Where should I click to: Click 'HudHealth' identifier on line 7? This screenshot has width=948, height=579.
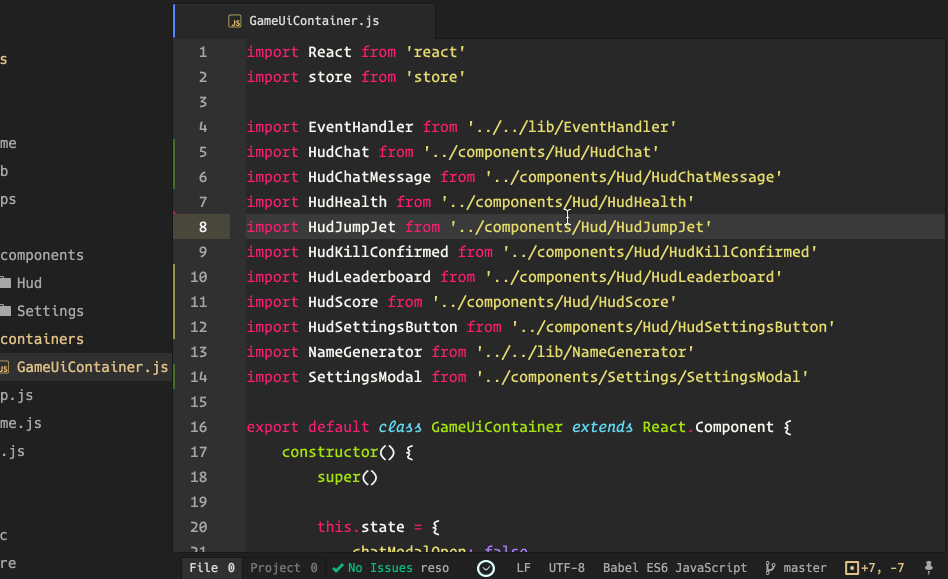point(347,202)
